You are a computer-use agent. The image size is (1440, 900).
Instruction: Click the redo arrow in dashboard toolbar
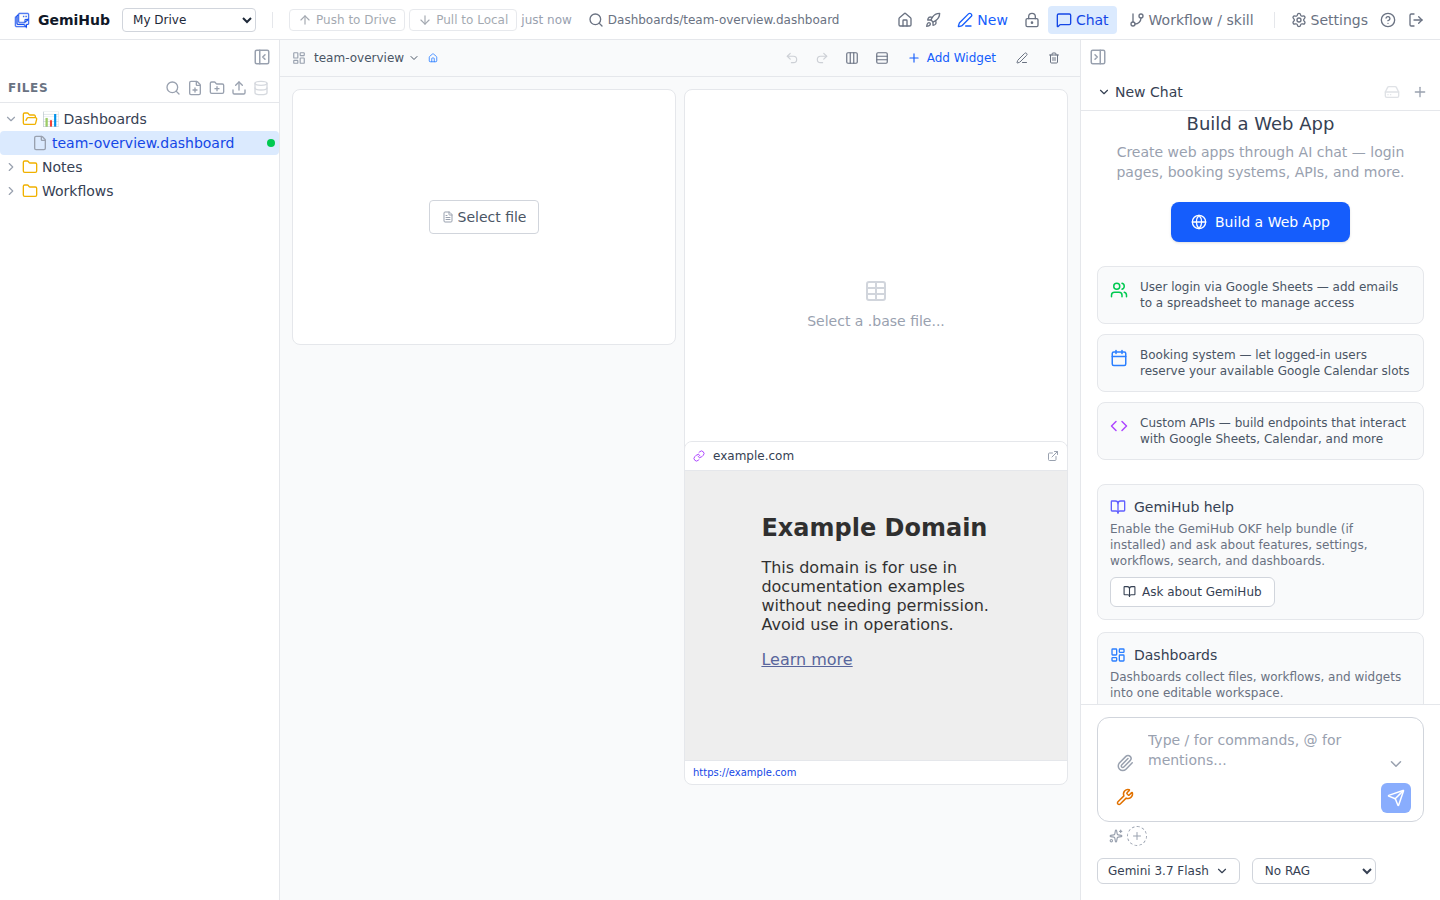tap(822, 58)
